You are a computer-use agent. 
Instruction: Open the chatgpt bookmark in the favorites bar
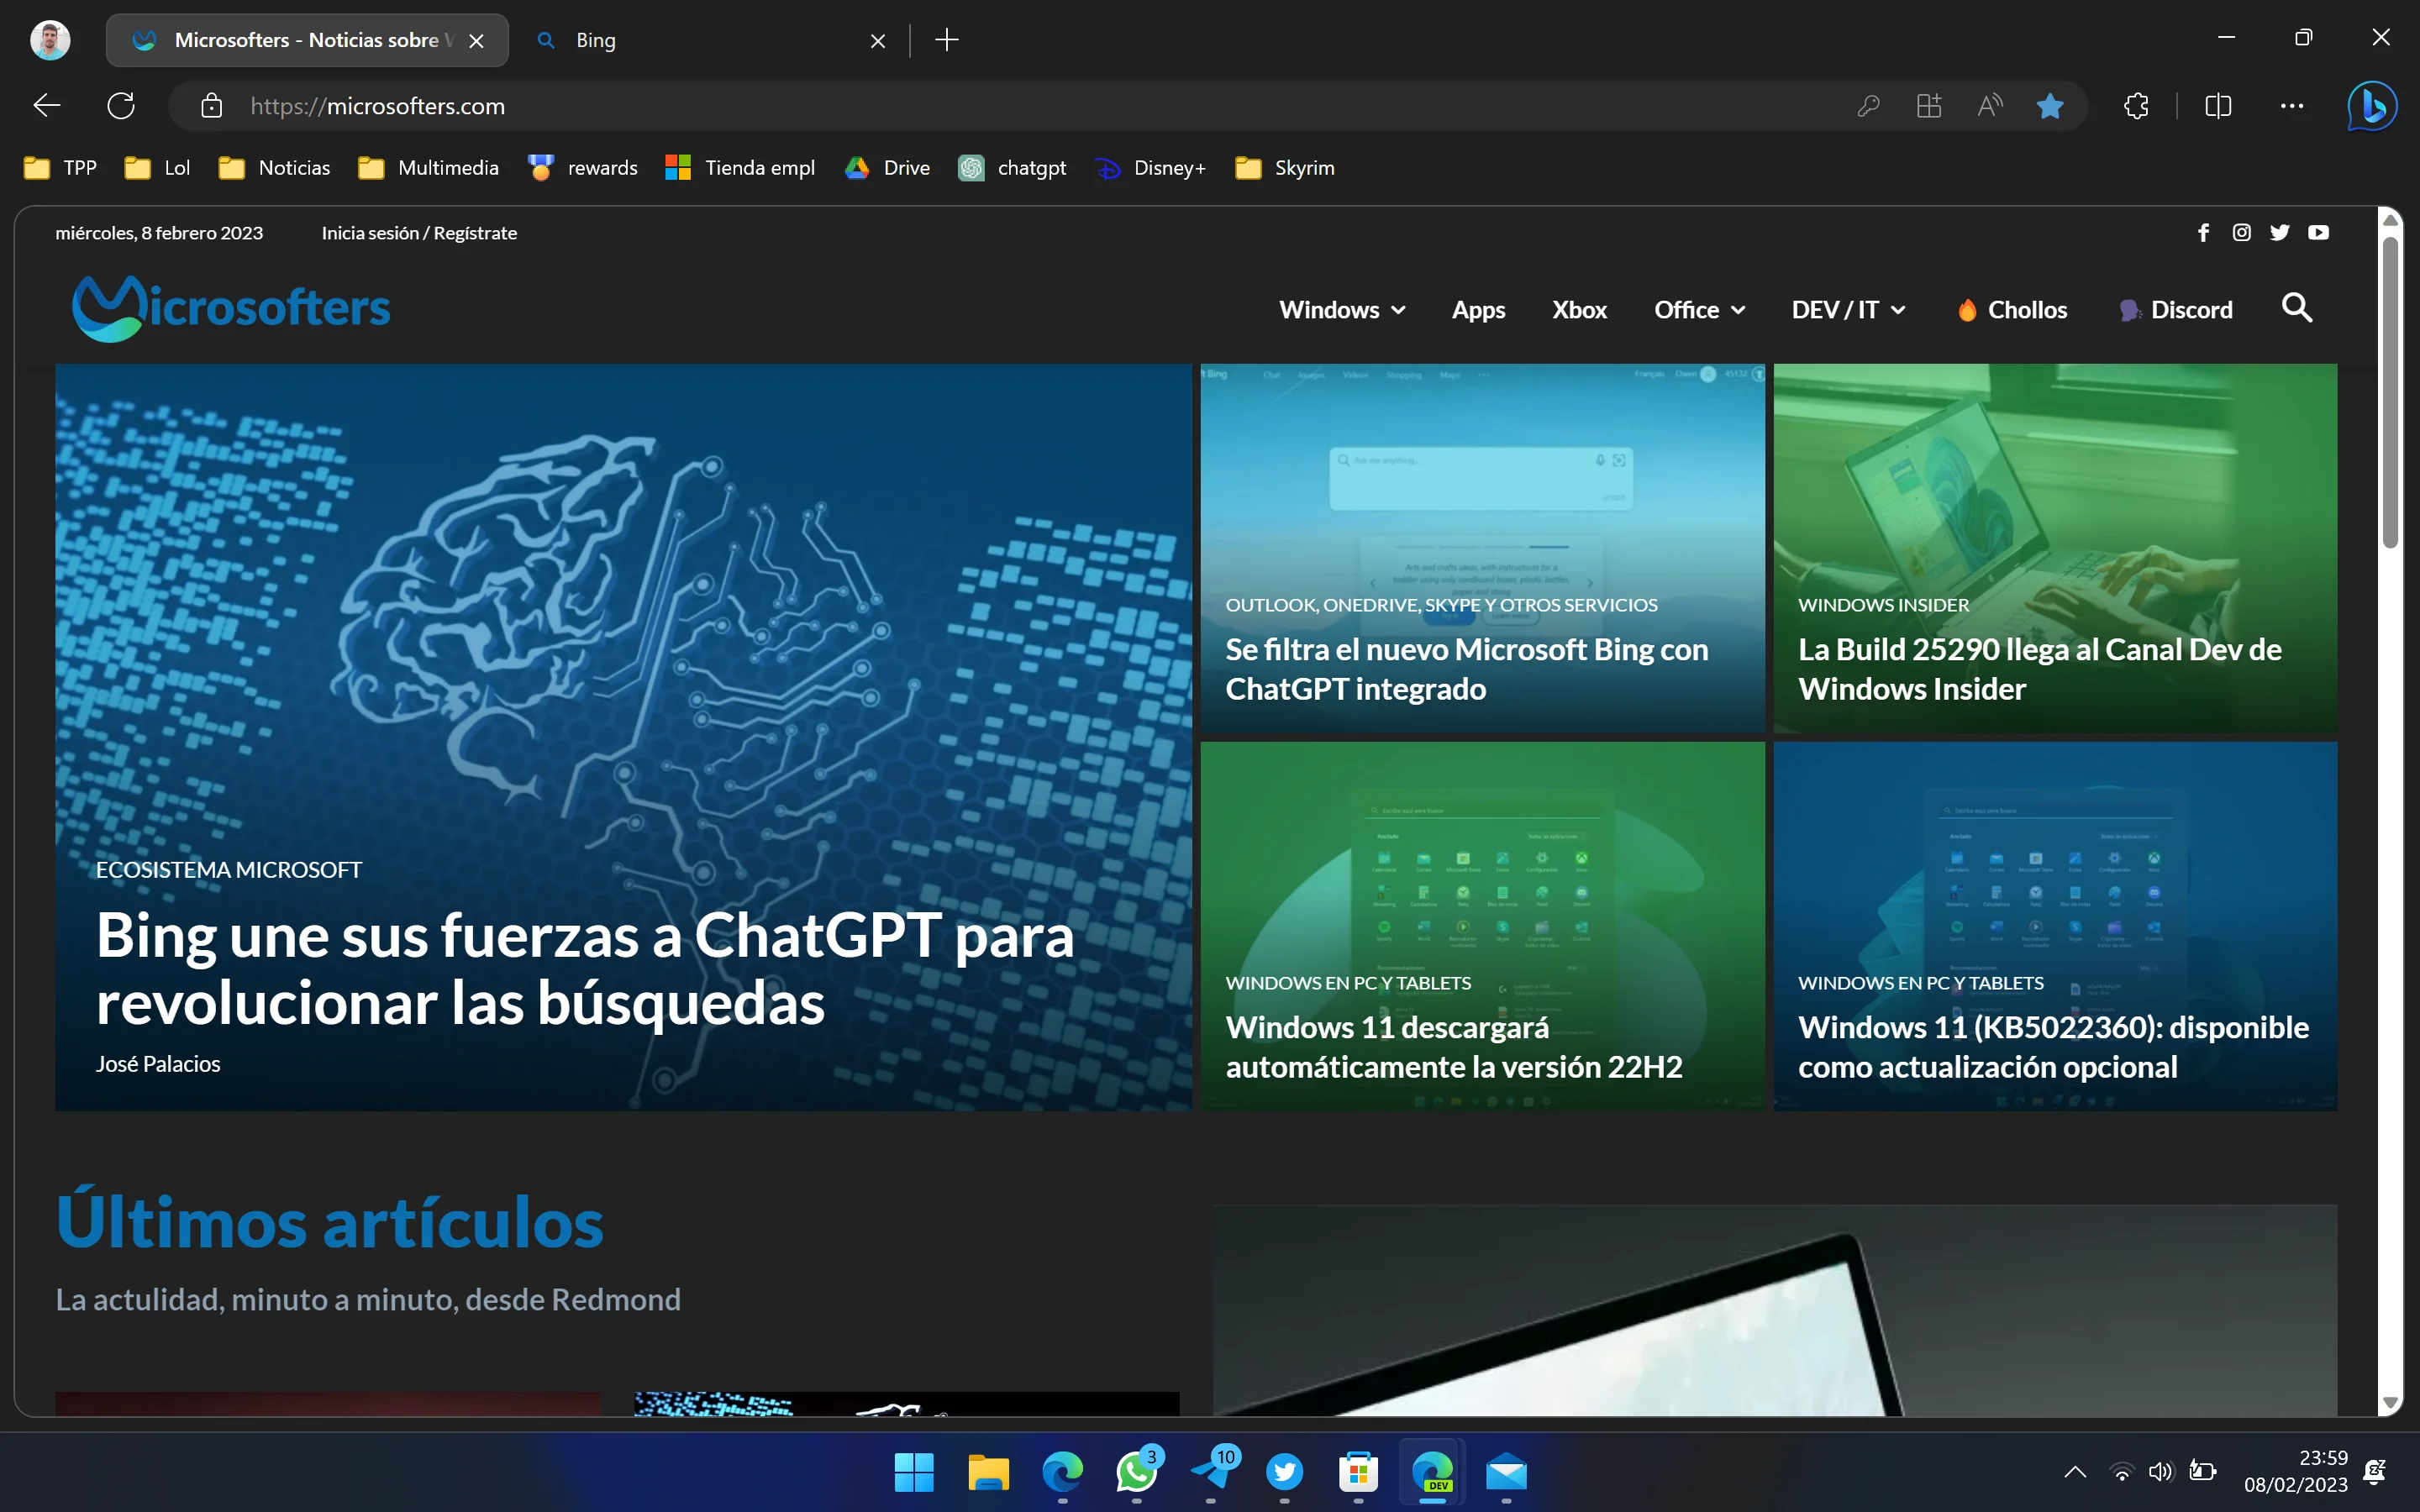[1012, 167]
